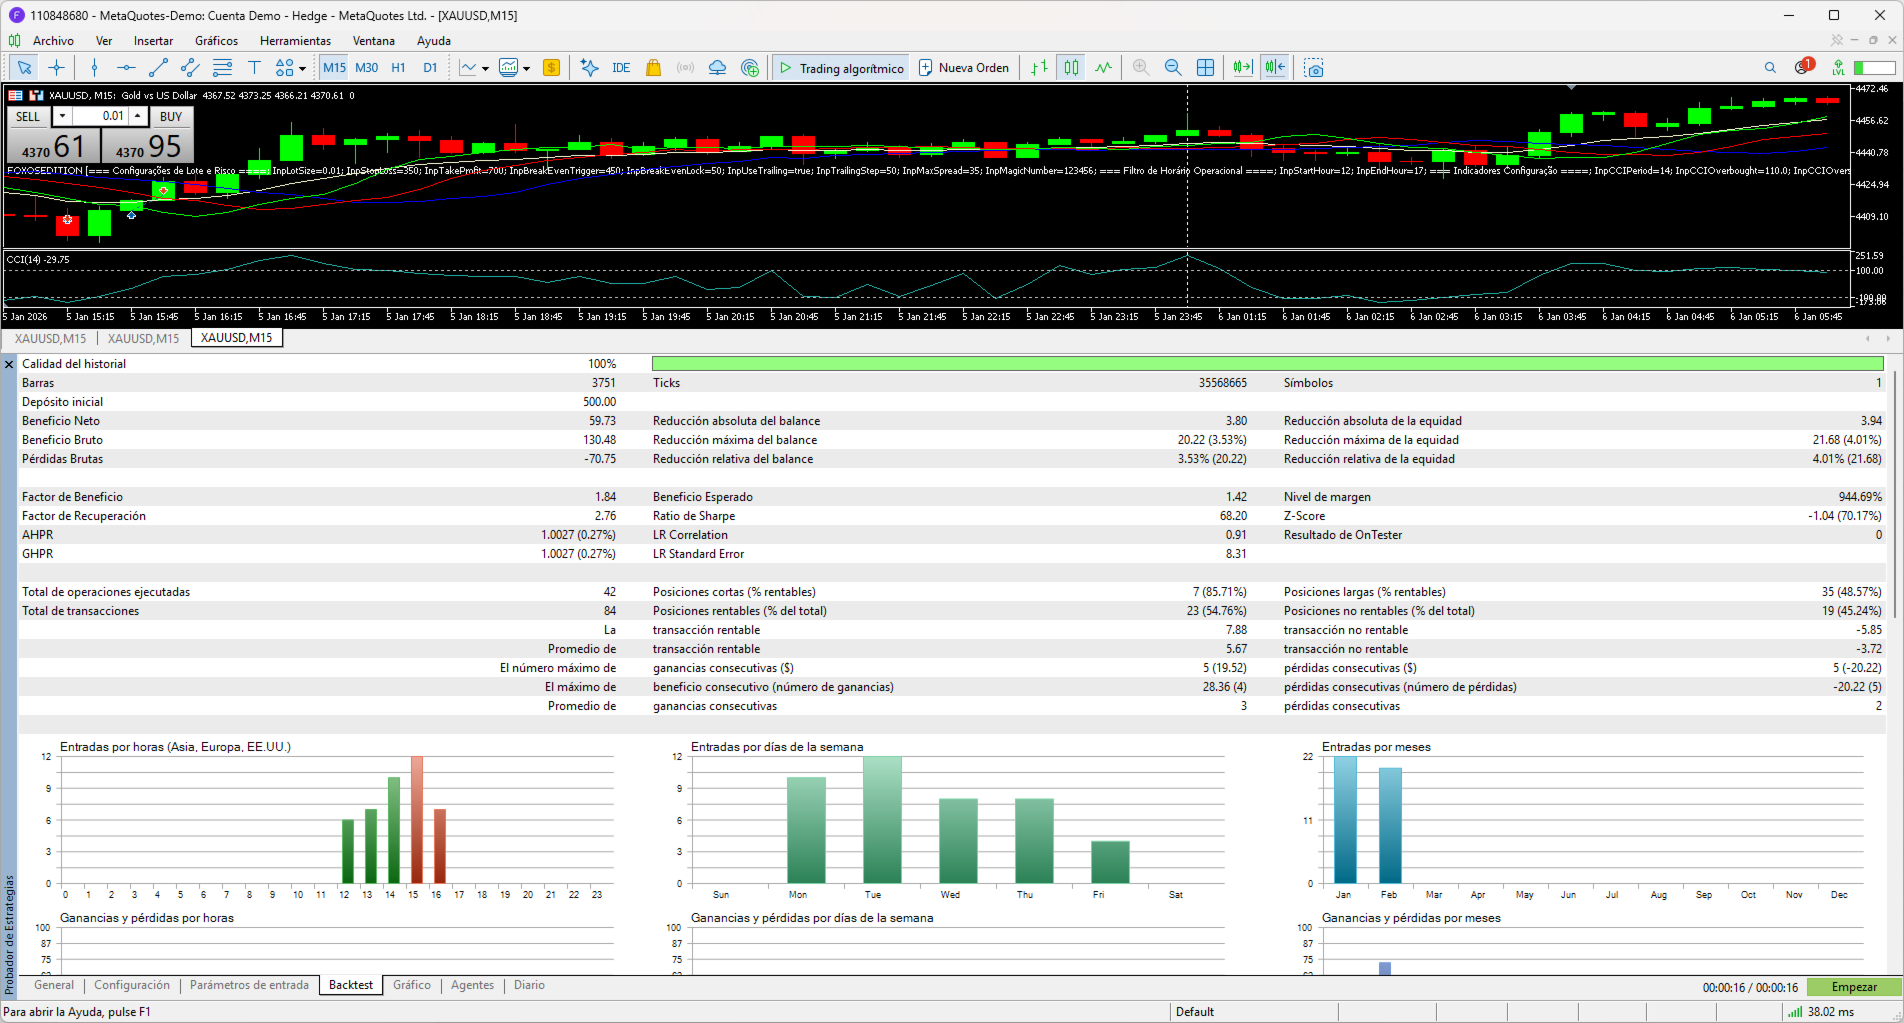Toggle chart shift from right edge

1274,68
